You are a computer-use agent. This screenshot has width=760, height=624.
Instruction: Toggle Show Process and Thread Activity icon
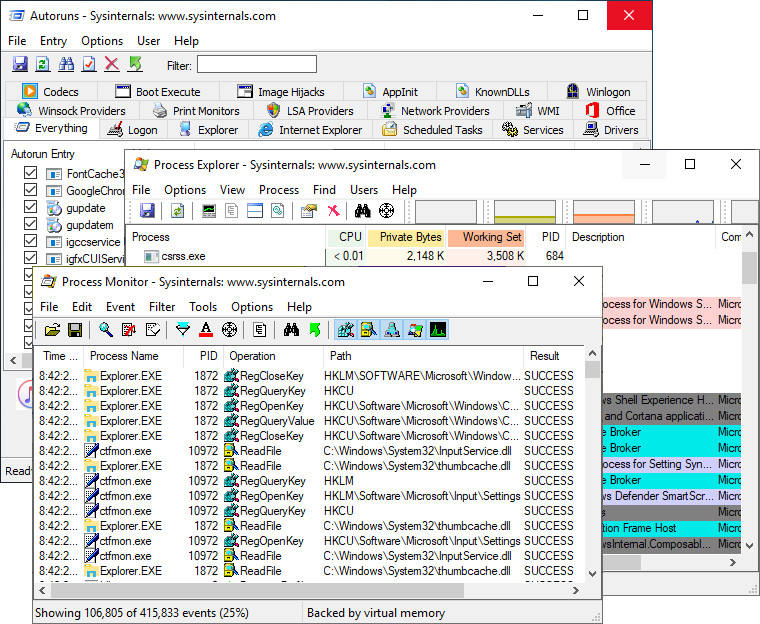pyautogui.click(x=415, y=330)
